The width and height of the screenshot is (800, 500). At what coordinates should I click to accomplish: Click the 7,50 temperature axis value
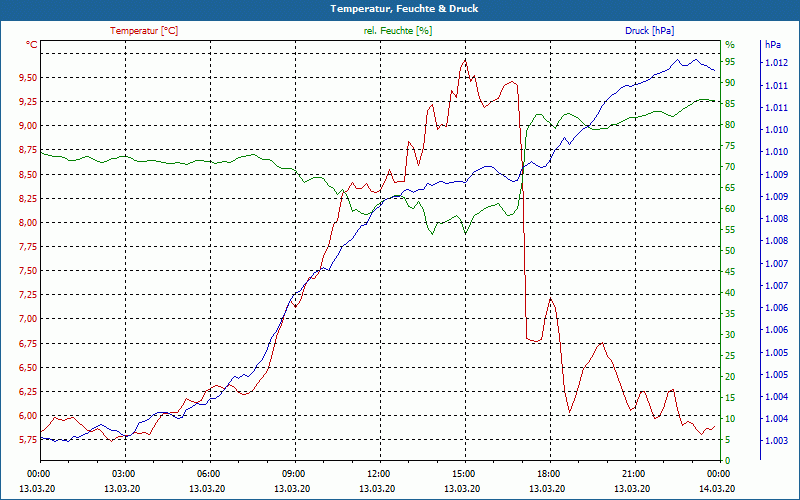click(28, 271)
